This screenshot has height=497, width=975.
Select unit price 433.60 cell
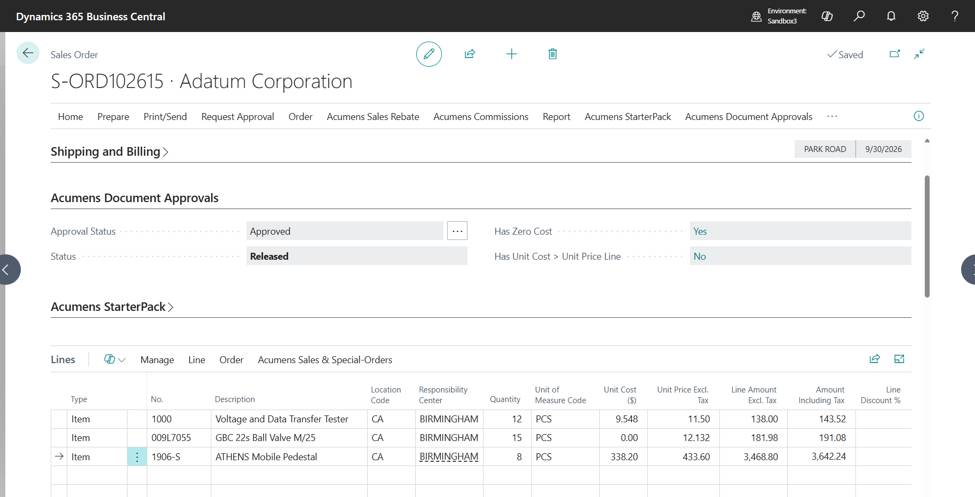point(683,457)
